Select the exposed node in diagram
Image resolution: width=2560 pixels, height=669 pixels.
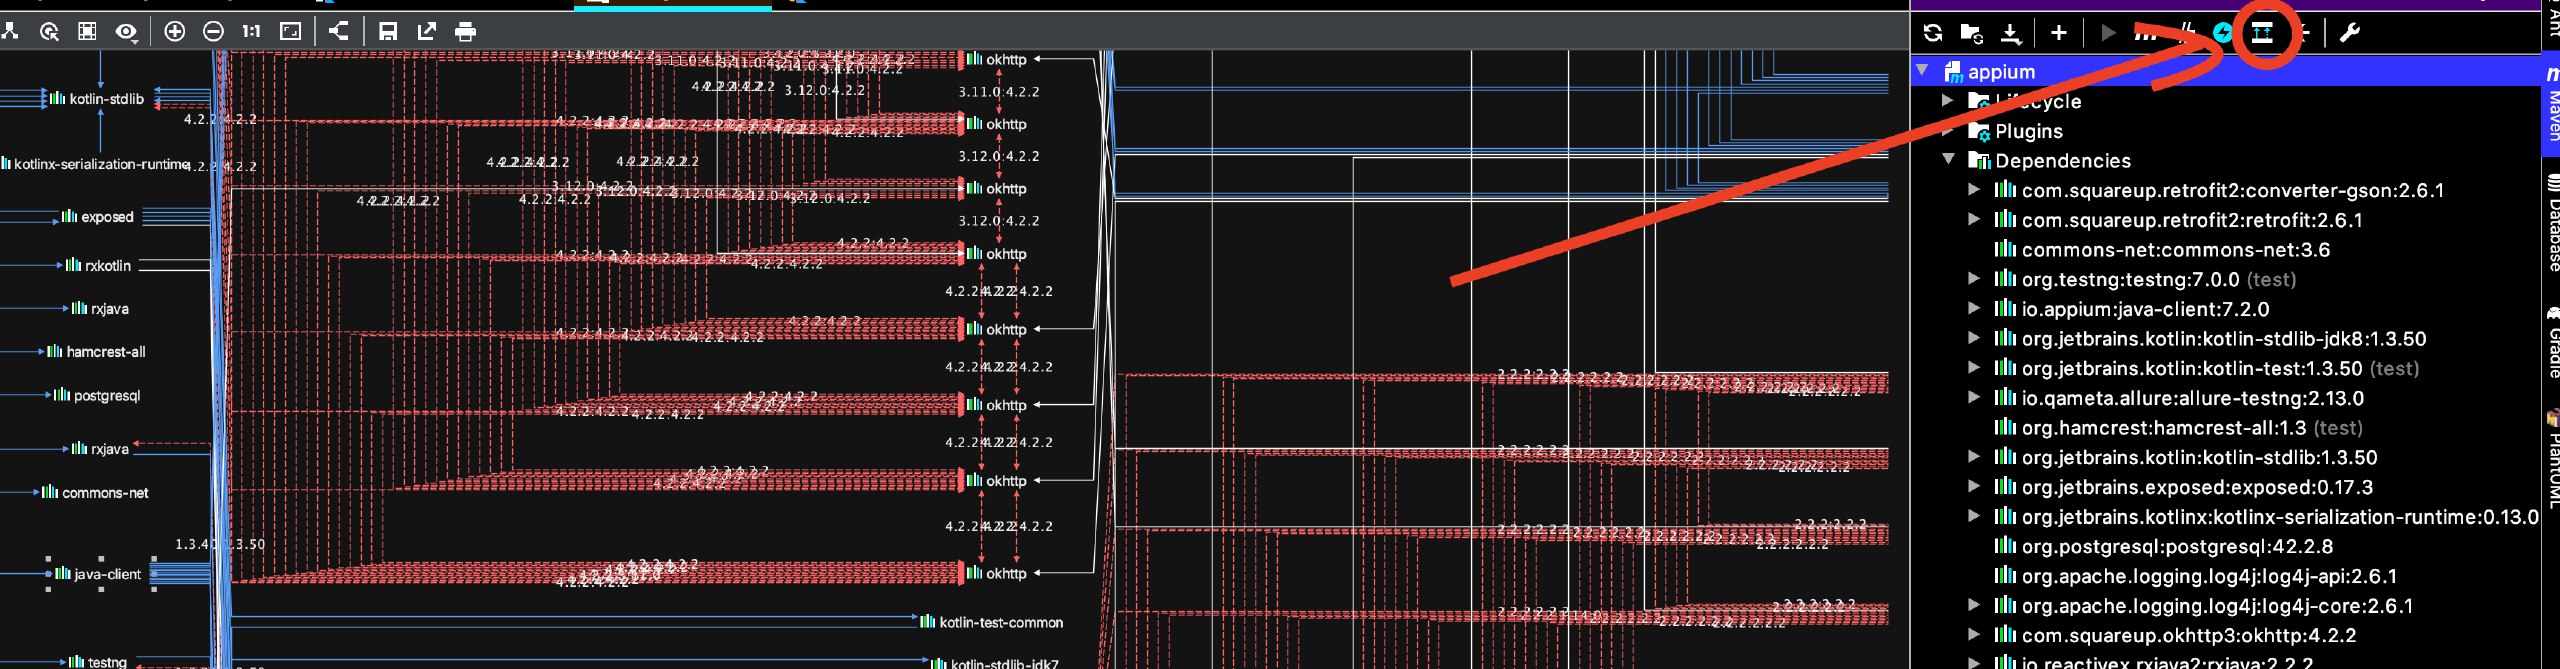[x=98, y=216]
